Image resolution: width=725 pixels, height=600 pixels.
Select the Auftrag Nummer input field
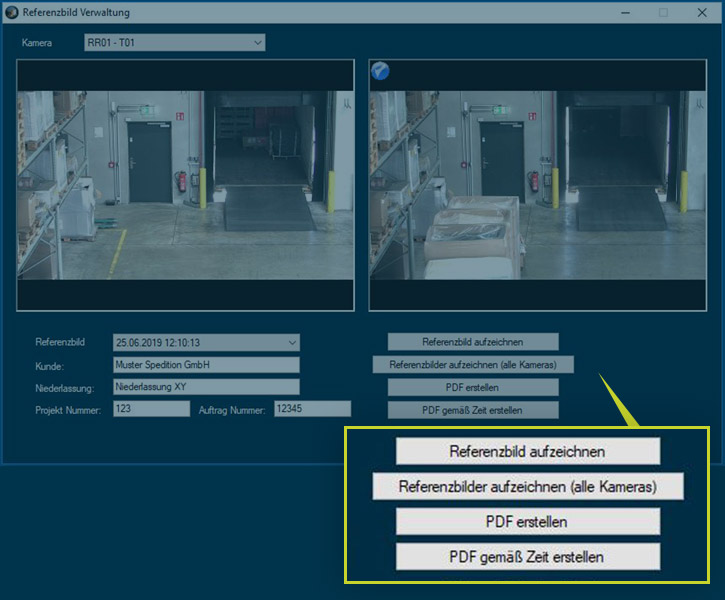click(312, 409)
